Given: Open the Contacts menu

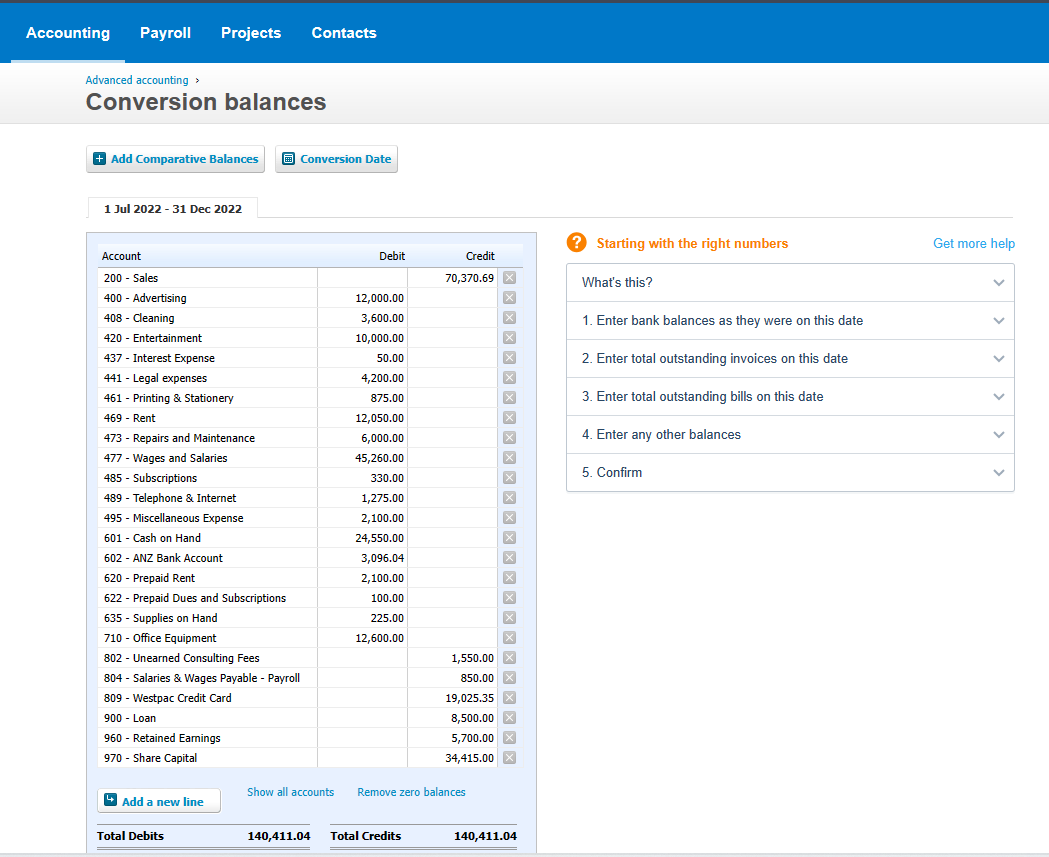Looking at the screenshot, I should click(x=344, y=33).
